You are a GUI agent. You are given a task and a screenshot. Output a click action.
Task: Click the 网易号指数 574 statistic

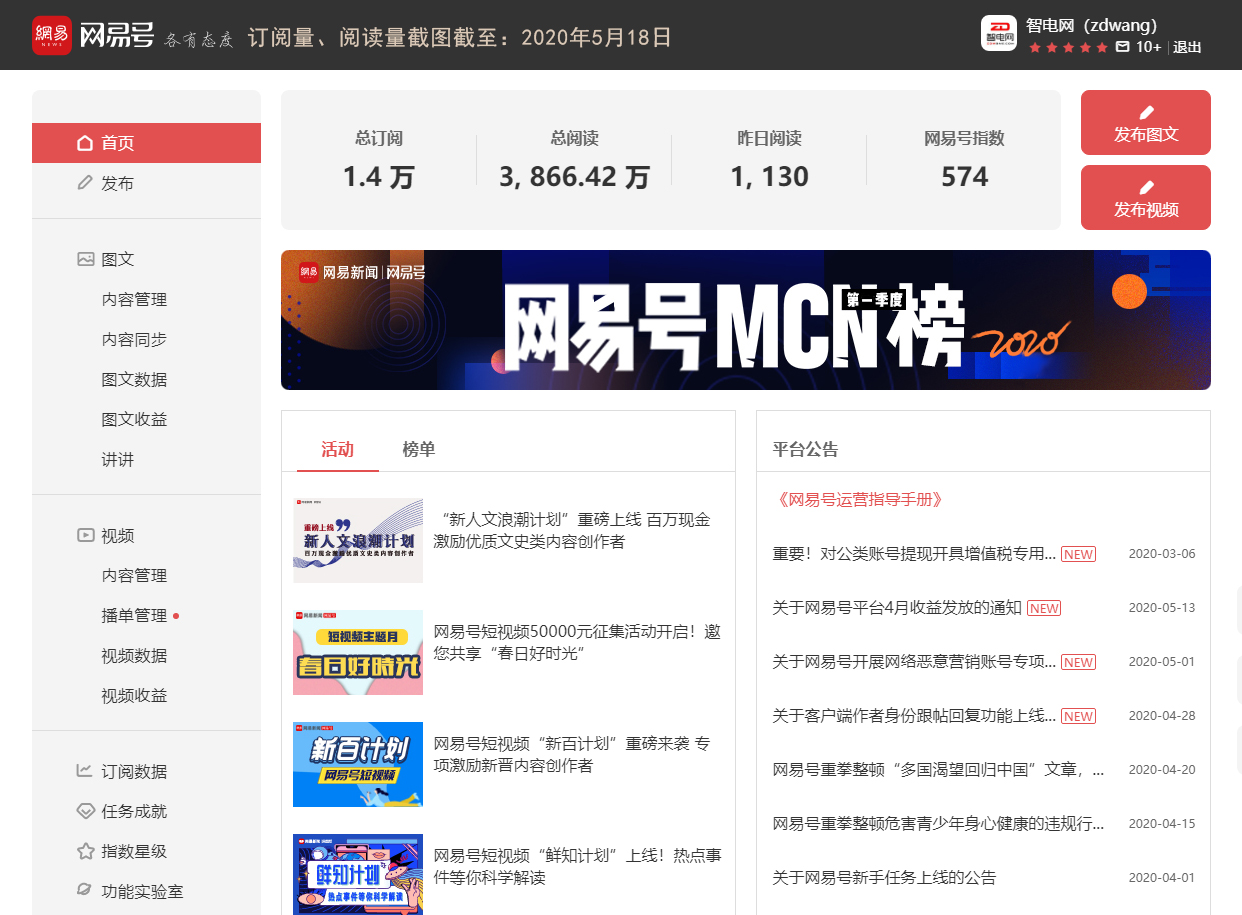(964, 160)
